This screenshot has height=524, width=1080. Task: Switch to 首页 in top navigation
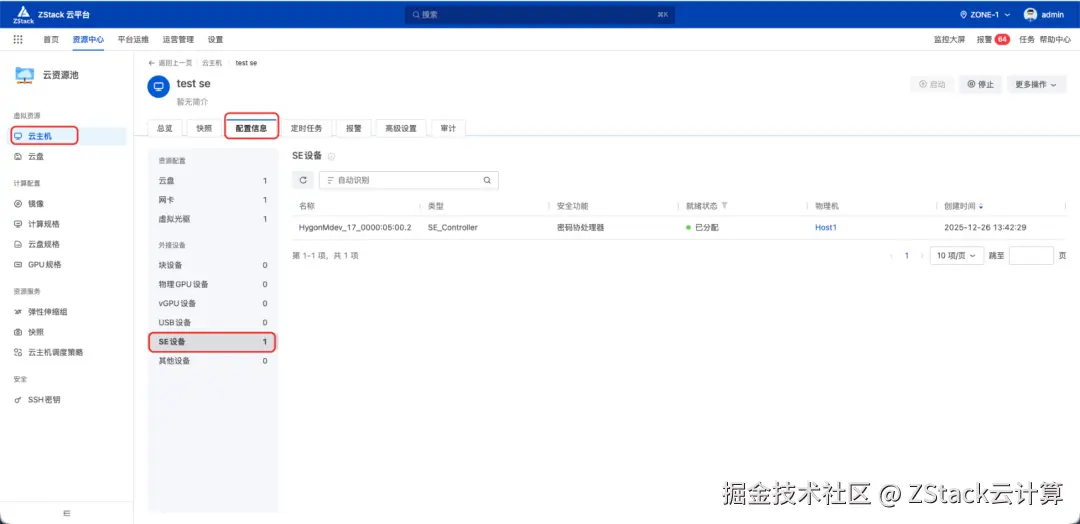pos(51,40)
